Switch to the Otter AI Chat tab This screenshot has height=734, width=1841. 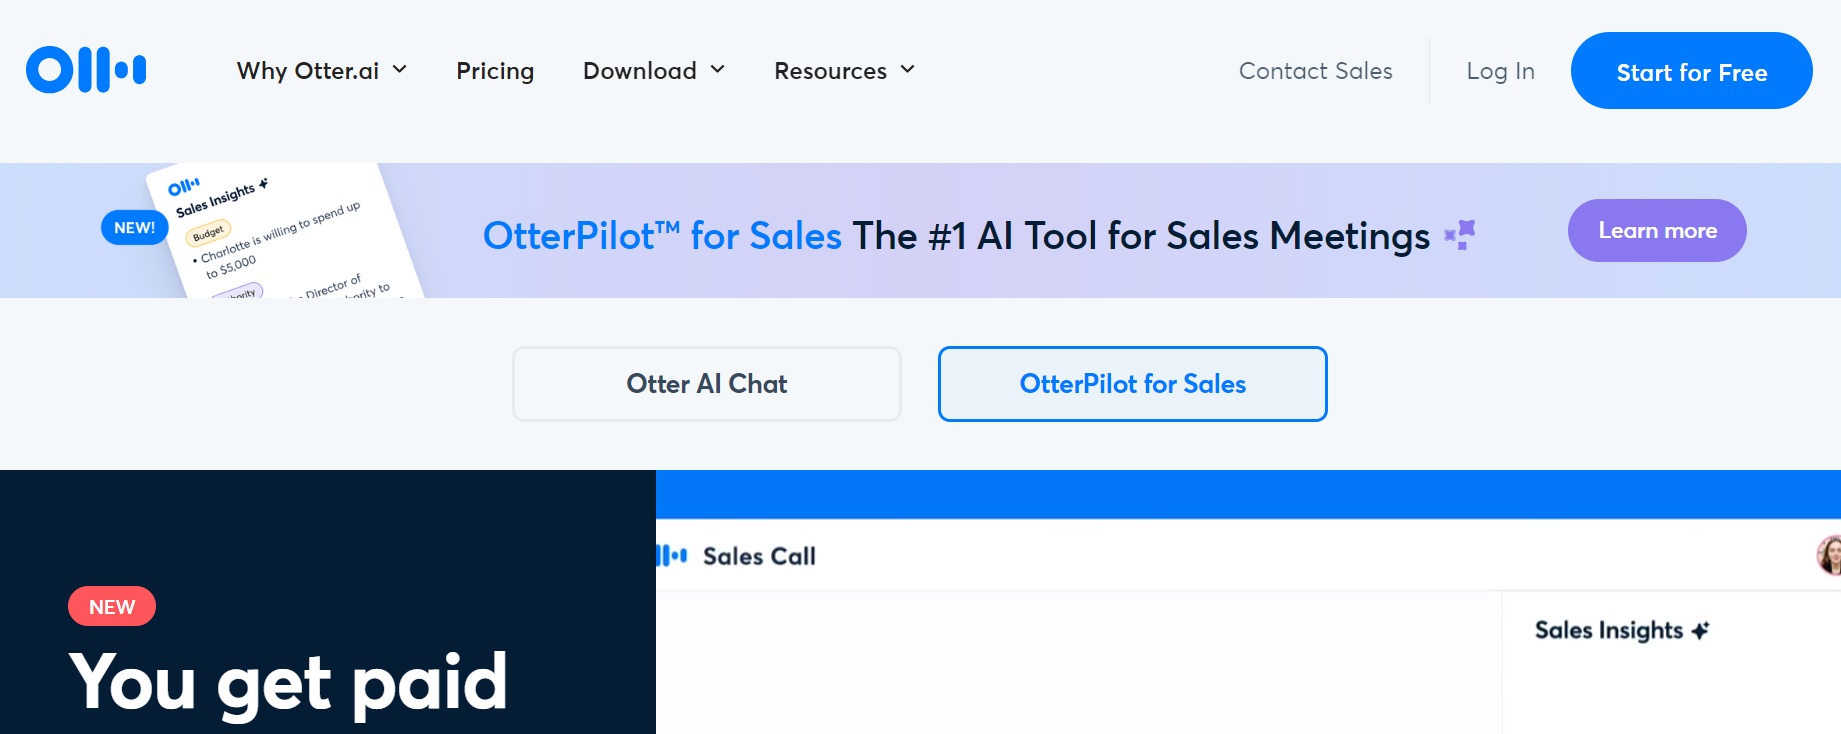click(x=707, y=384)
